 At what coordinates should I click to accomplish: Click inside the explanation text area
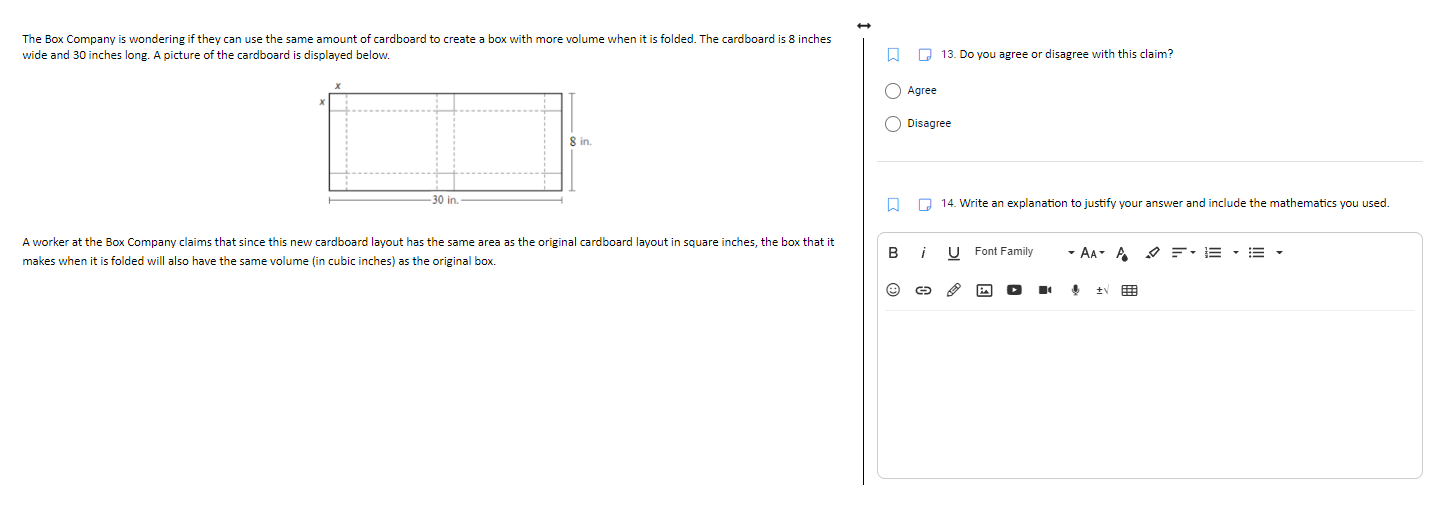(x=1149, y=393)
